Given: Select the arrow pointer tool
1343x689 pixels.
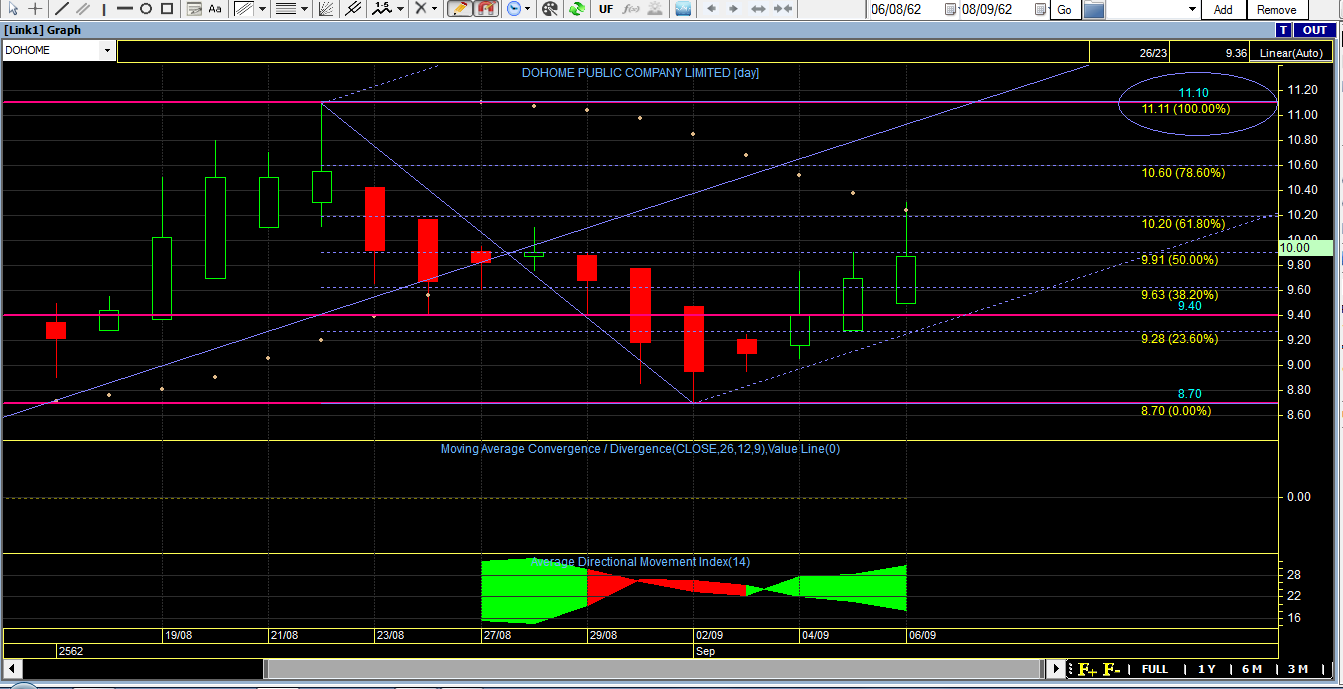Looking at the screenshot, I should (x=13, y=9).
